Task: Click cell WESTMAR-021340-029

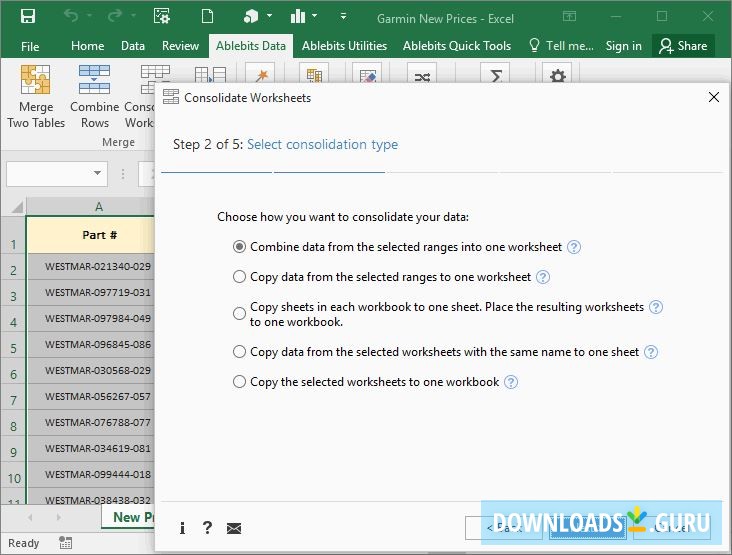Action: click(91, 267)
